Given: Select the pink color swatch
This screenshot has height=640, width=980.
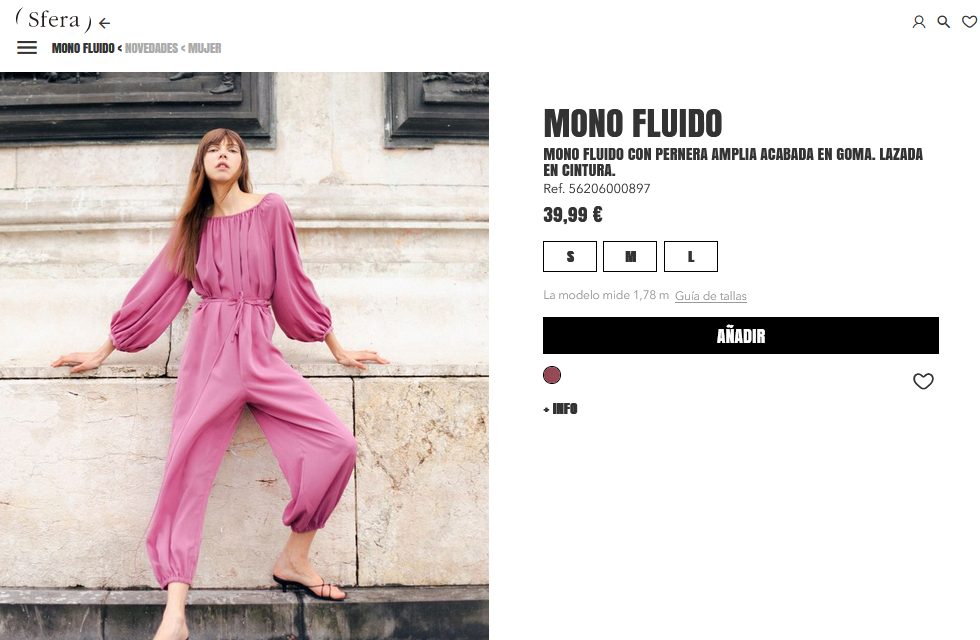Looking at the screenshot, I should (x=552, y=375).
